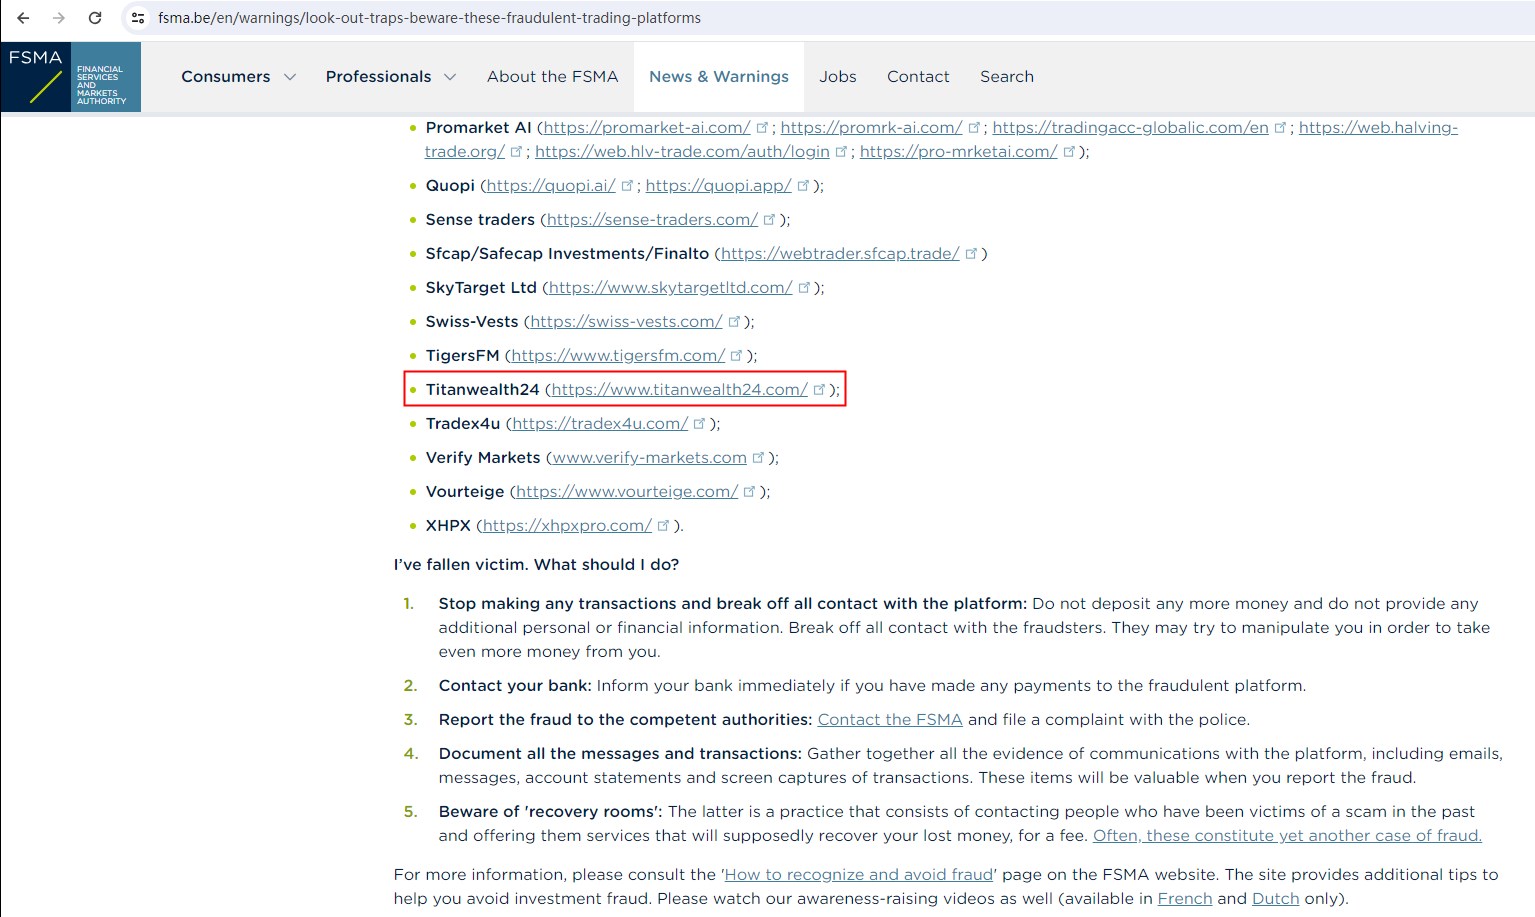Expand the Consumers dropdown chevron
The height and width of the screenshot is (917, 1535).
[x=290, y=77]
